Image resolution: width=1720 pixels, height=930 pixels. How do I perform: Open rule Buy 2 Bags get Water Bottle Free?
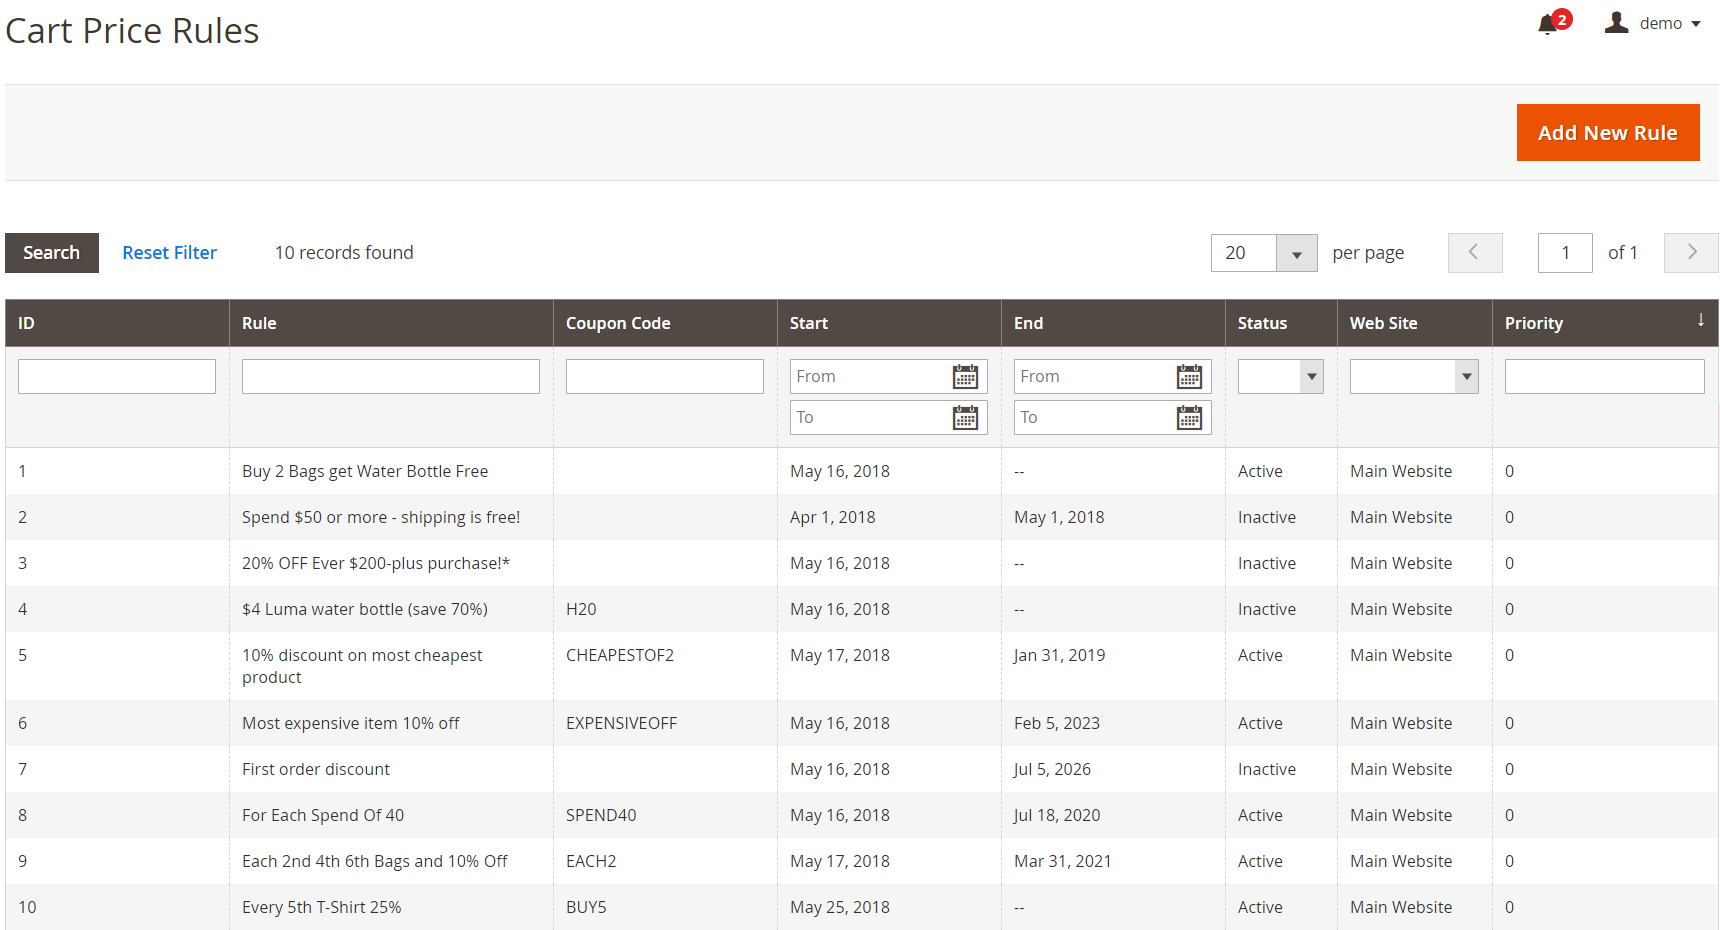click(365, 471)
